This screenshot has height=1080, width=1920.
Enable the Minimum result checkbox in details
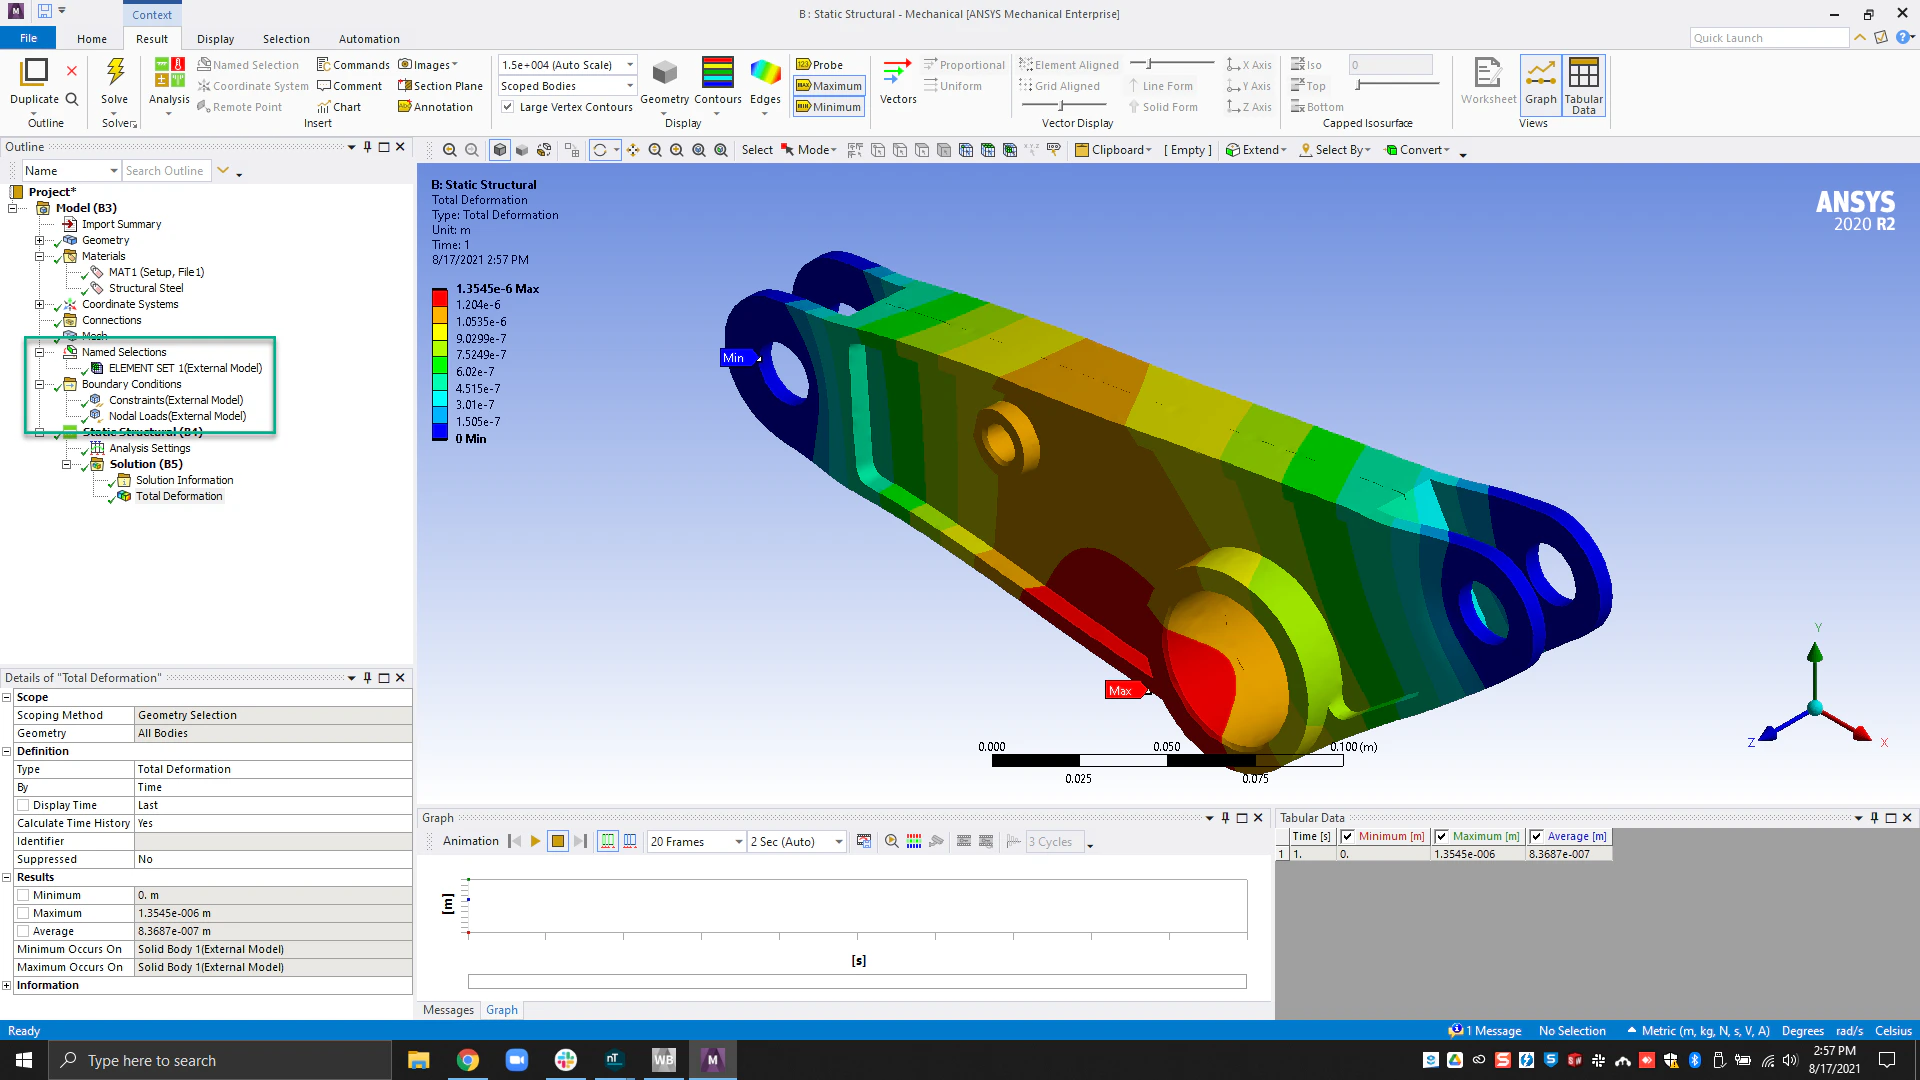(23, 896)
